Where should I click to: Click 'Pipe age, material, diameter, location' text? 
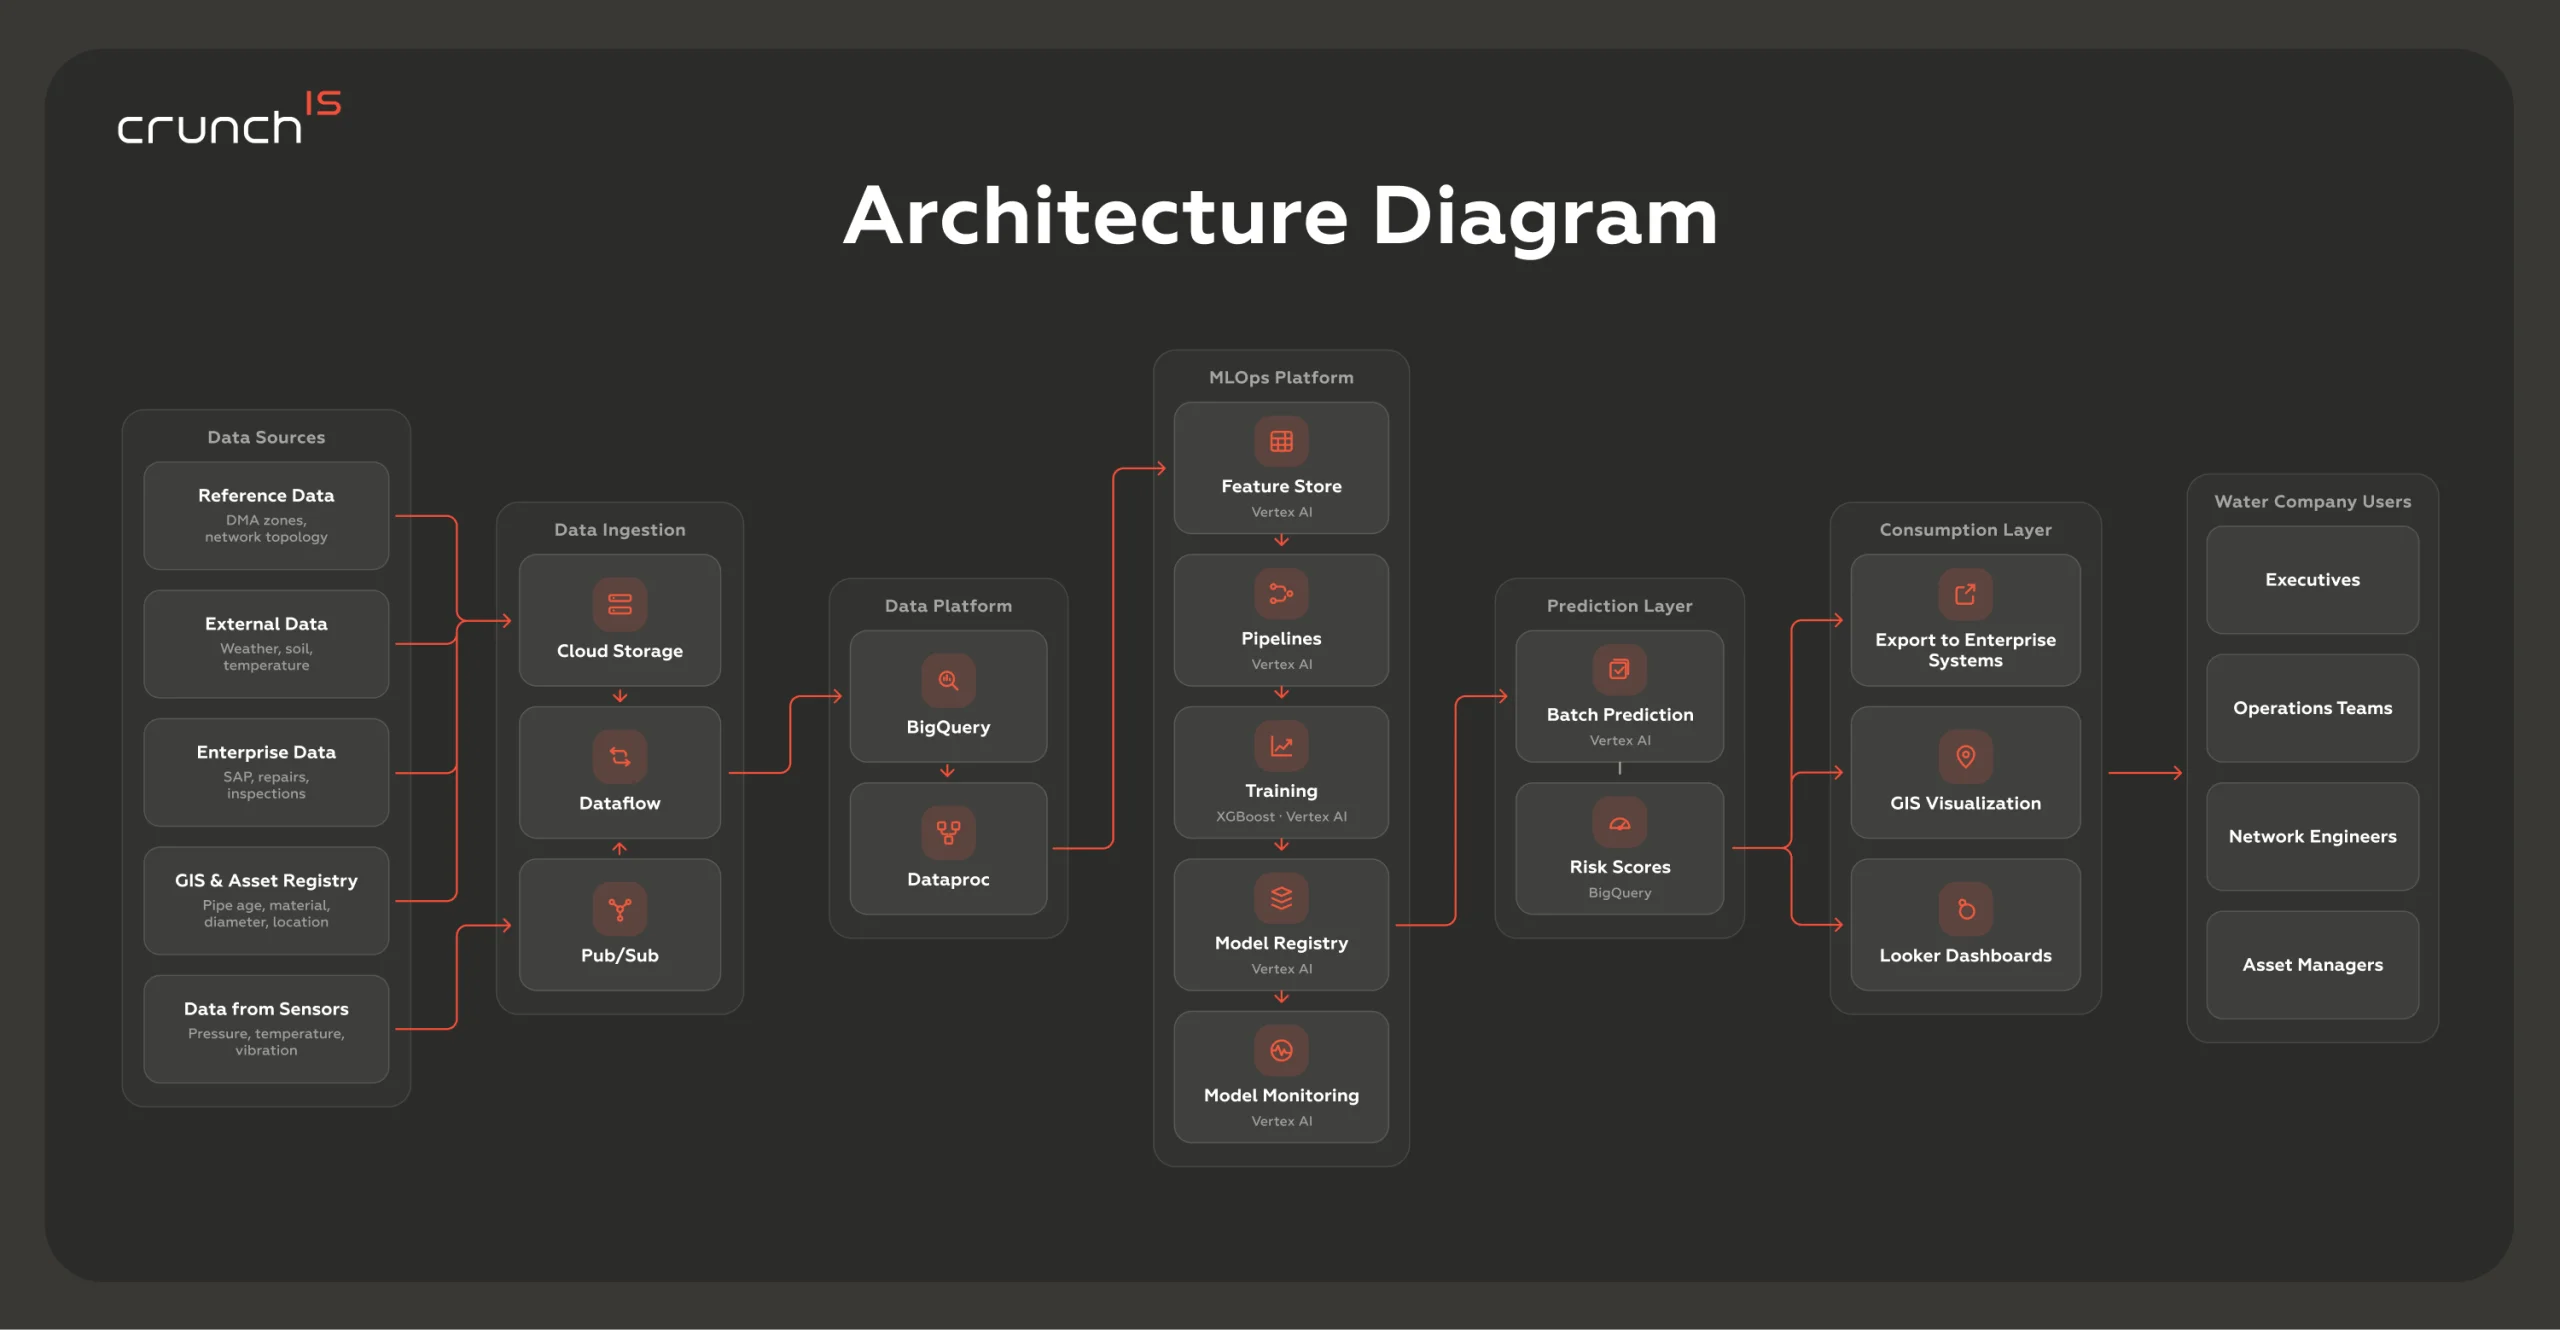click(266, 913)
